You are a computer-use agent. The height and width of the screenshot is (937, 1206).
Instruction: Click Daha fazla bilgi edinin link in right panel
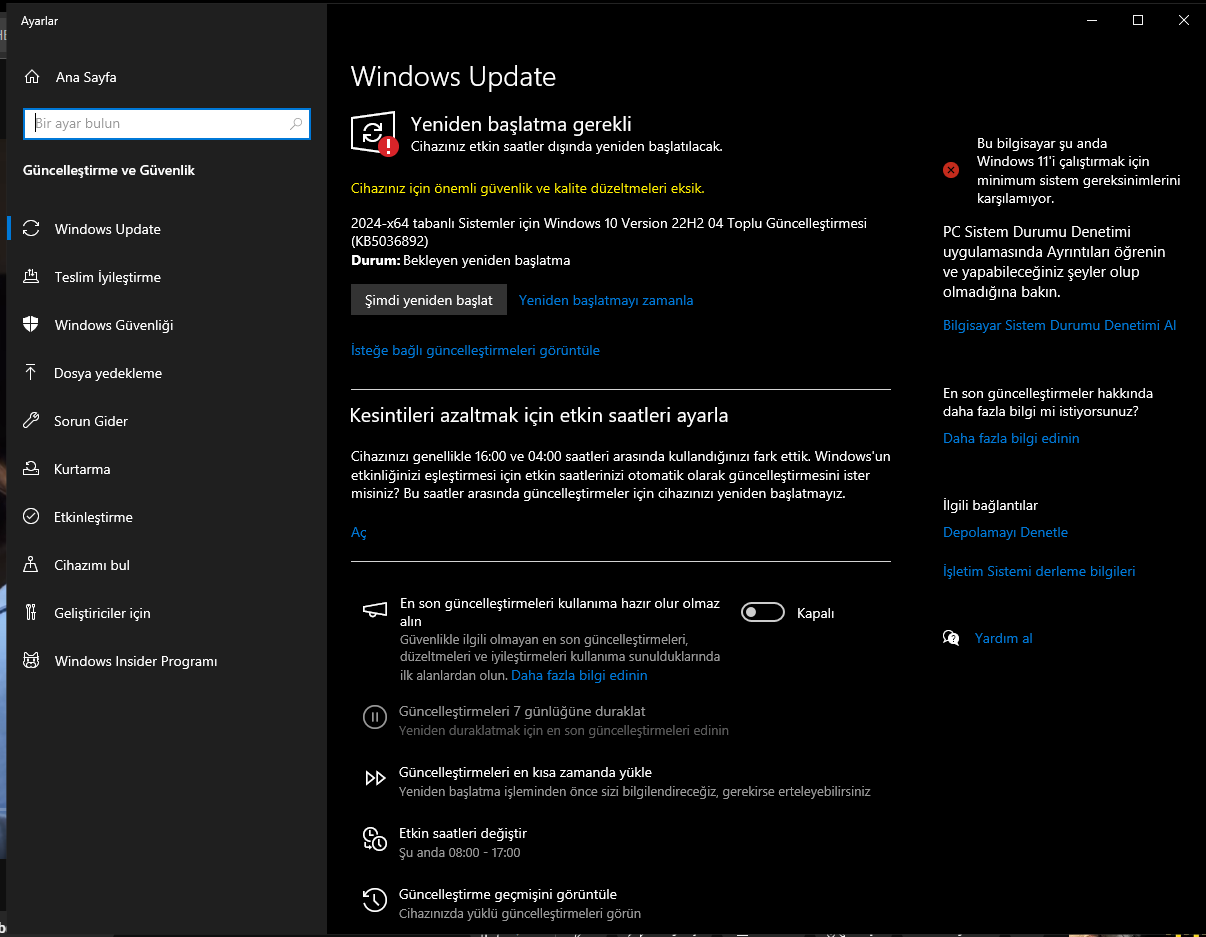[1011, 438]
